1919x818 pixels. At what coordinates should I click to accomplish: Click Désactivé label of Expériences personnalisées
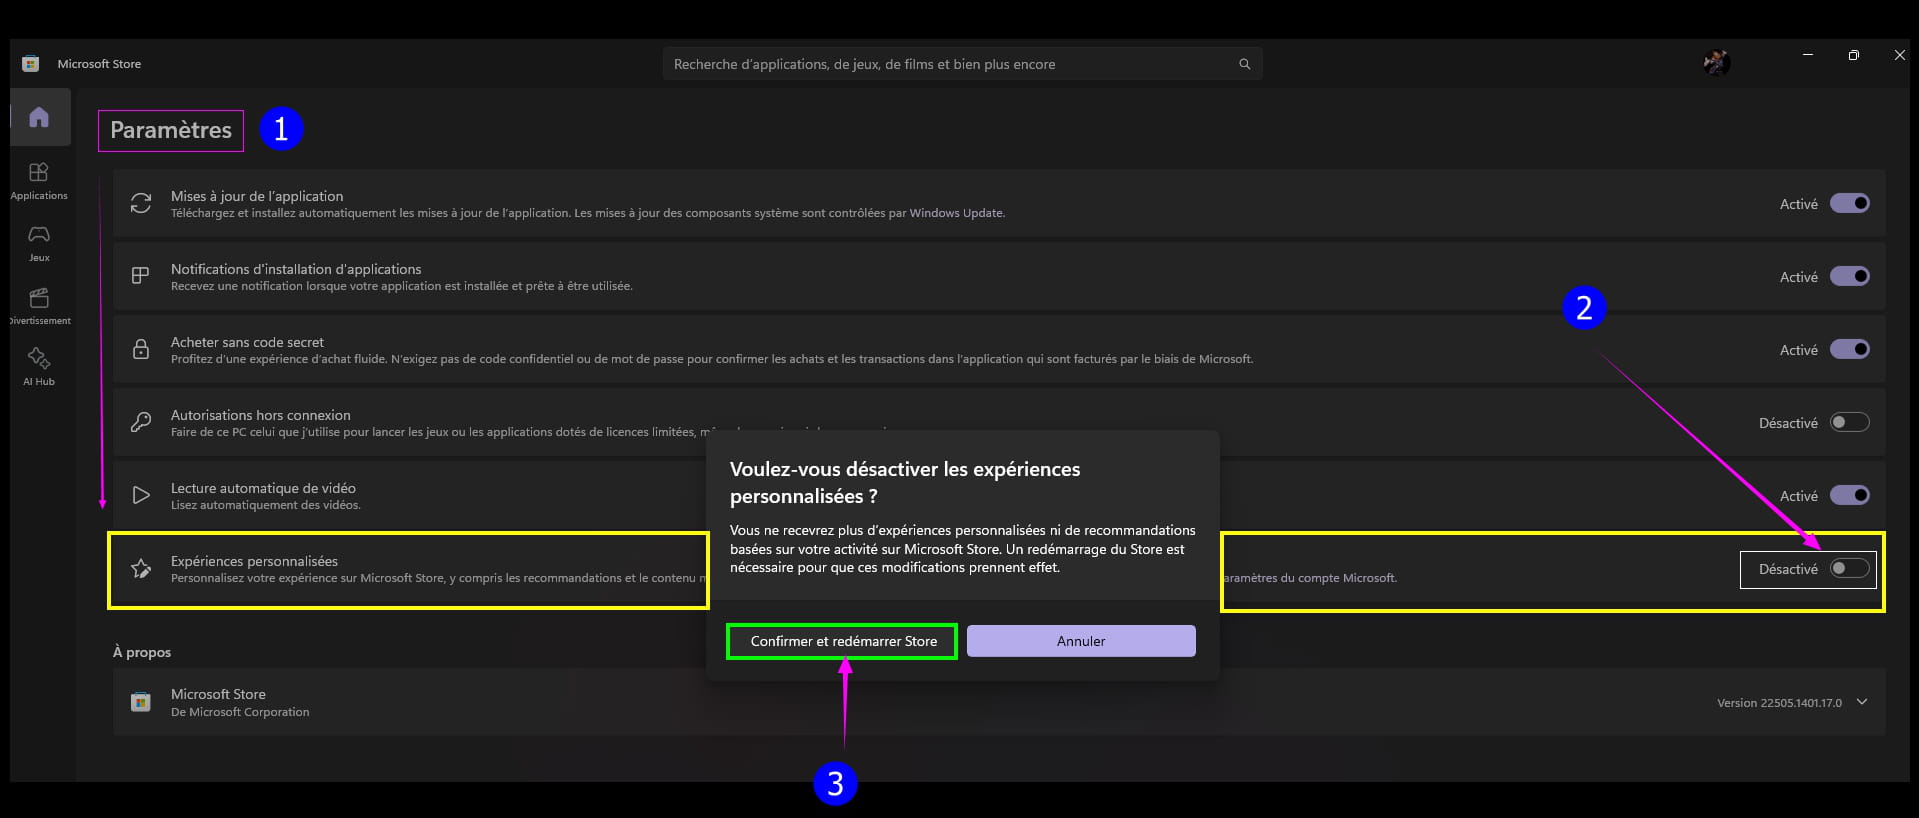[x=1788, y=569]
